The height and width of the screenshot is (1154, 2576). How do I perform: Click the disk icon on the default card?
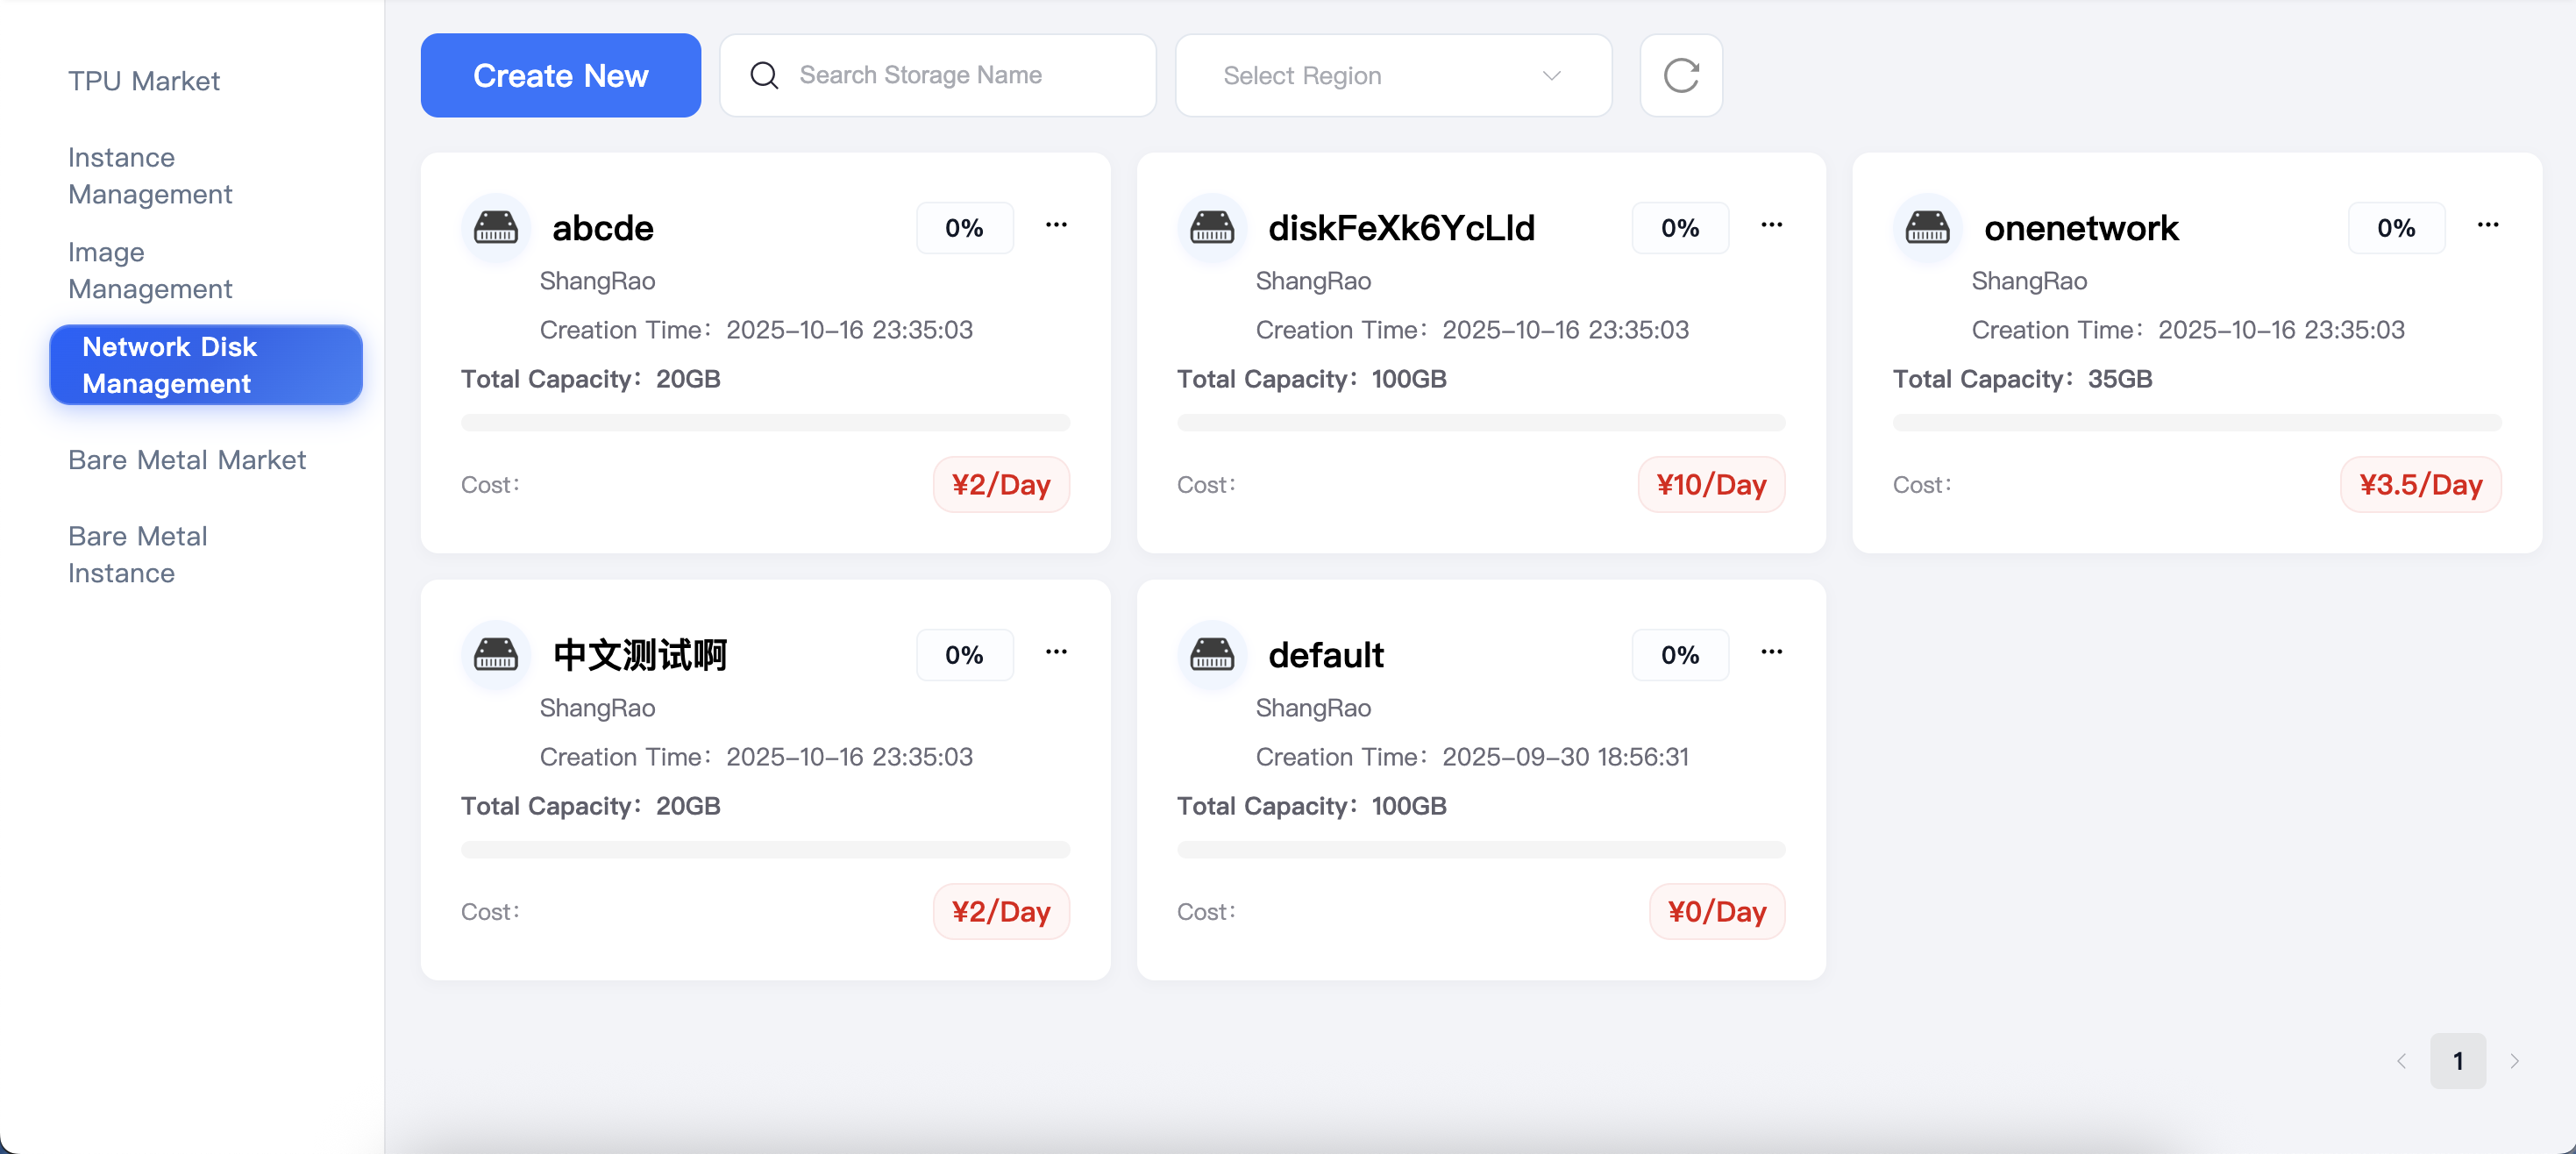tap(1213, 655)
